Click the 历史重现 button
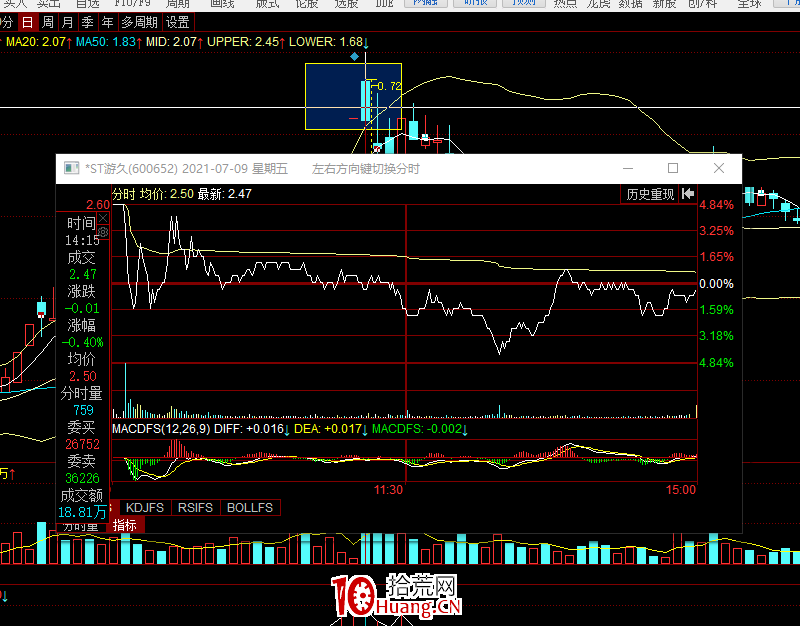Image resolution: width=800 pixels, height=626 pixels. tap(650, 194)
